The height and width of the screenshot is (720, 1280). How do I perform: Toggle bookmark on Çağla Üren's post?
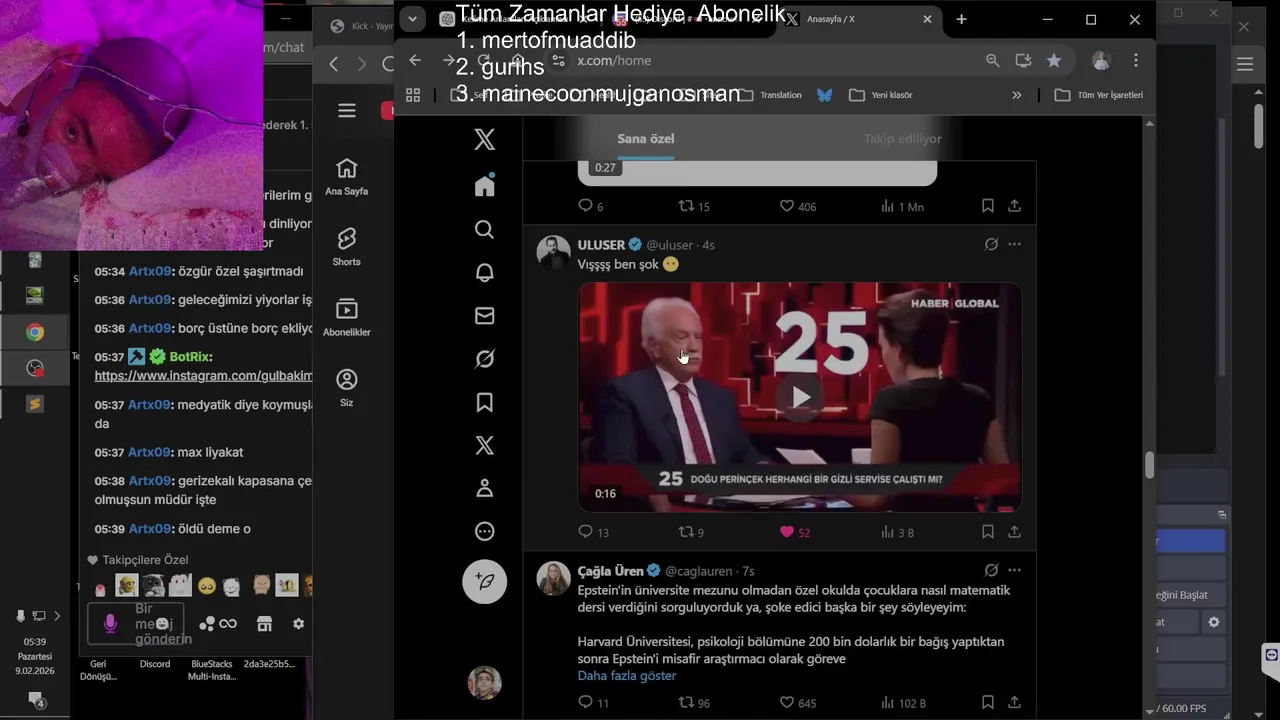click(x=987, y=703)
